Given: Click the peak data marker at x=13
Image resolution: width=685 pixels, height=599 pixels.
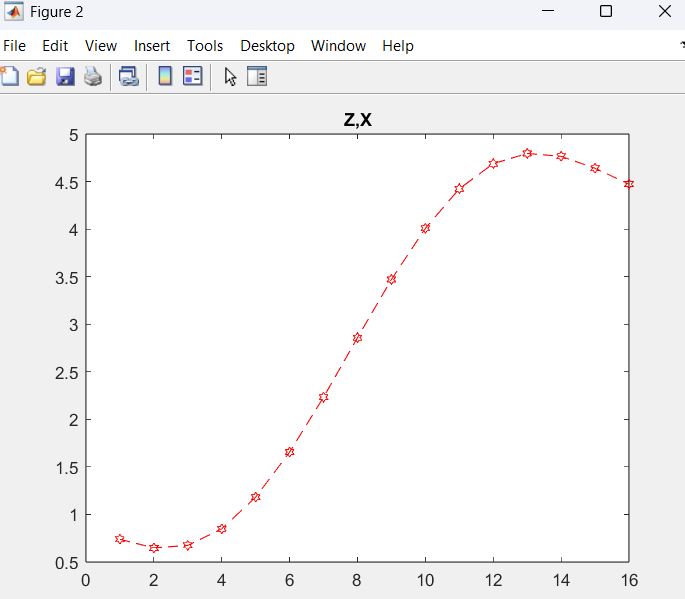Looking at the screenshot, I should pos(527,153).
